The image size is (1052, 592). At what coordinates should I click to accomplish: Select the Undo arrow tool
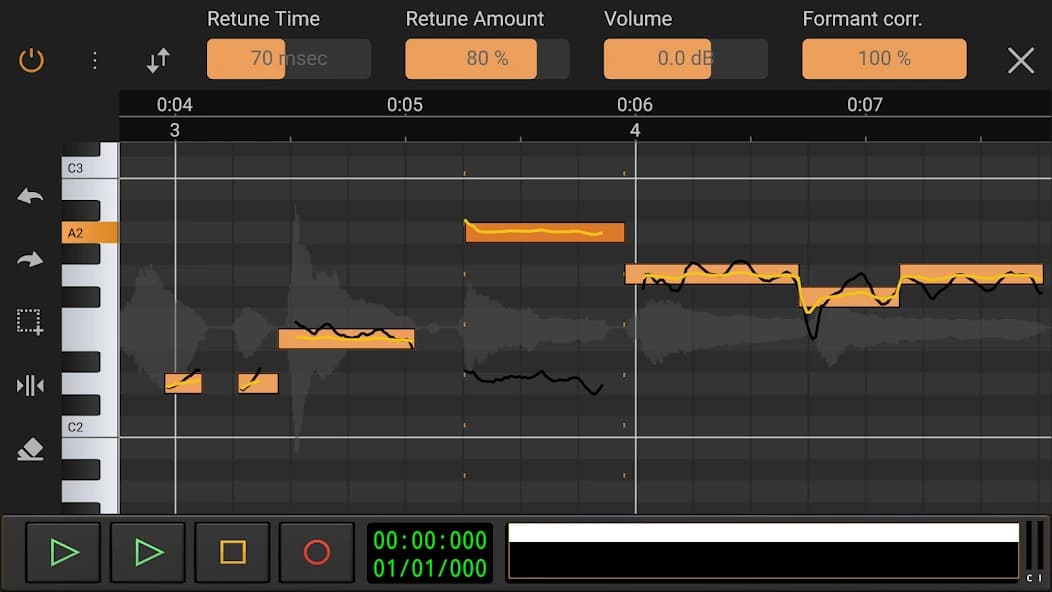pyautogui.click(x=29, y=196)
